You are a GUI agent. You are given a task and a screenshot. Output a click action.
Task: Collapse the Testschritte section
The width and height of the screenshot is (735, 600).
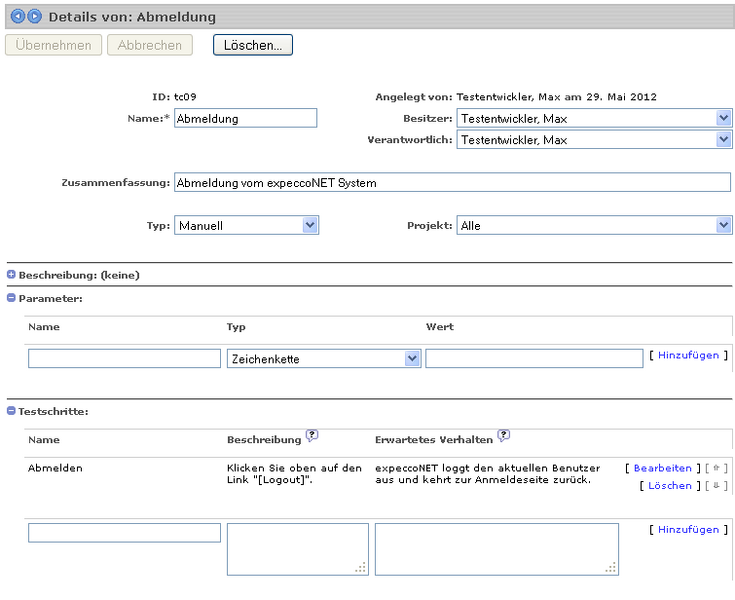coord(11,411)
